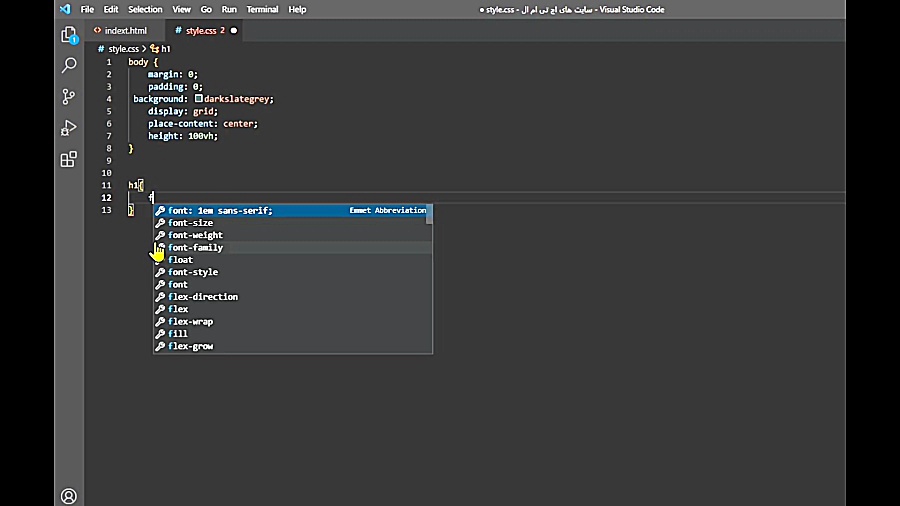This screenshot has height=506, width=900.
Task: Choose the plain font suggestion
Action: click(x=293, y=285)
